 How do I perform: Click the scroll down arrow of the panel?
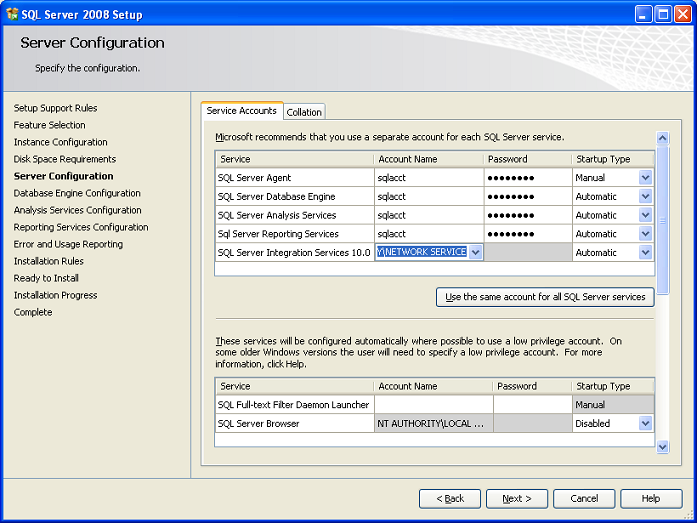662,447
